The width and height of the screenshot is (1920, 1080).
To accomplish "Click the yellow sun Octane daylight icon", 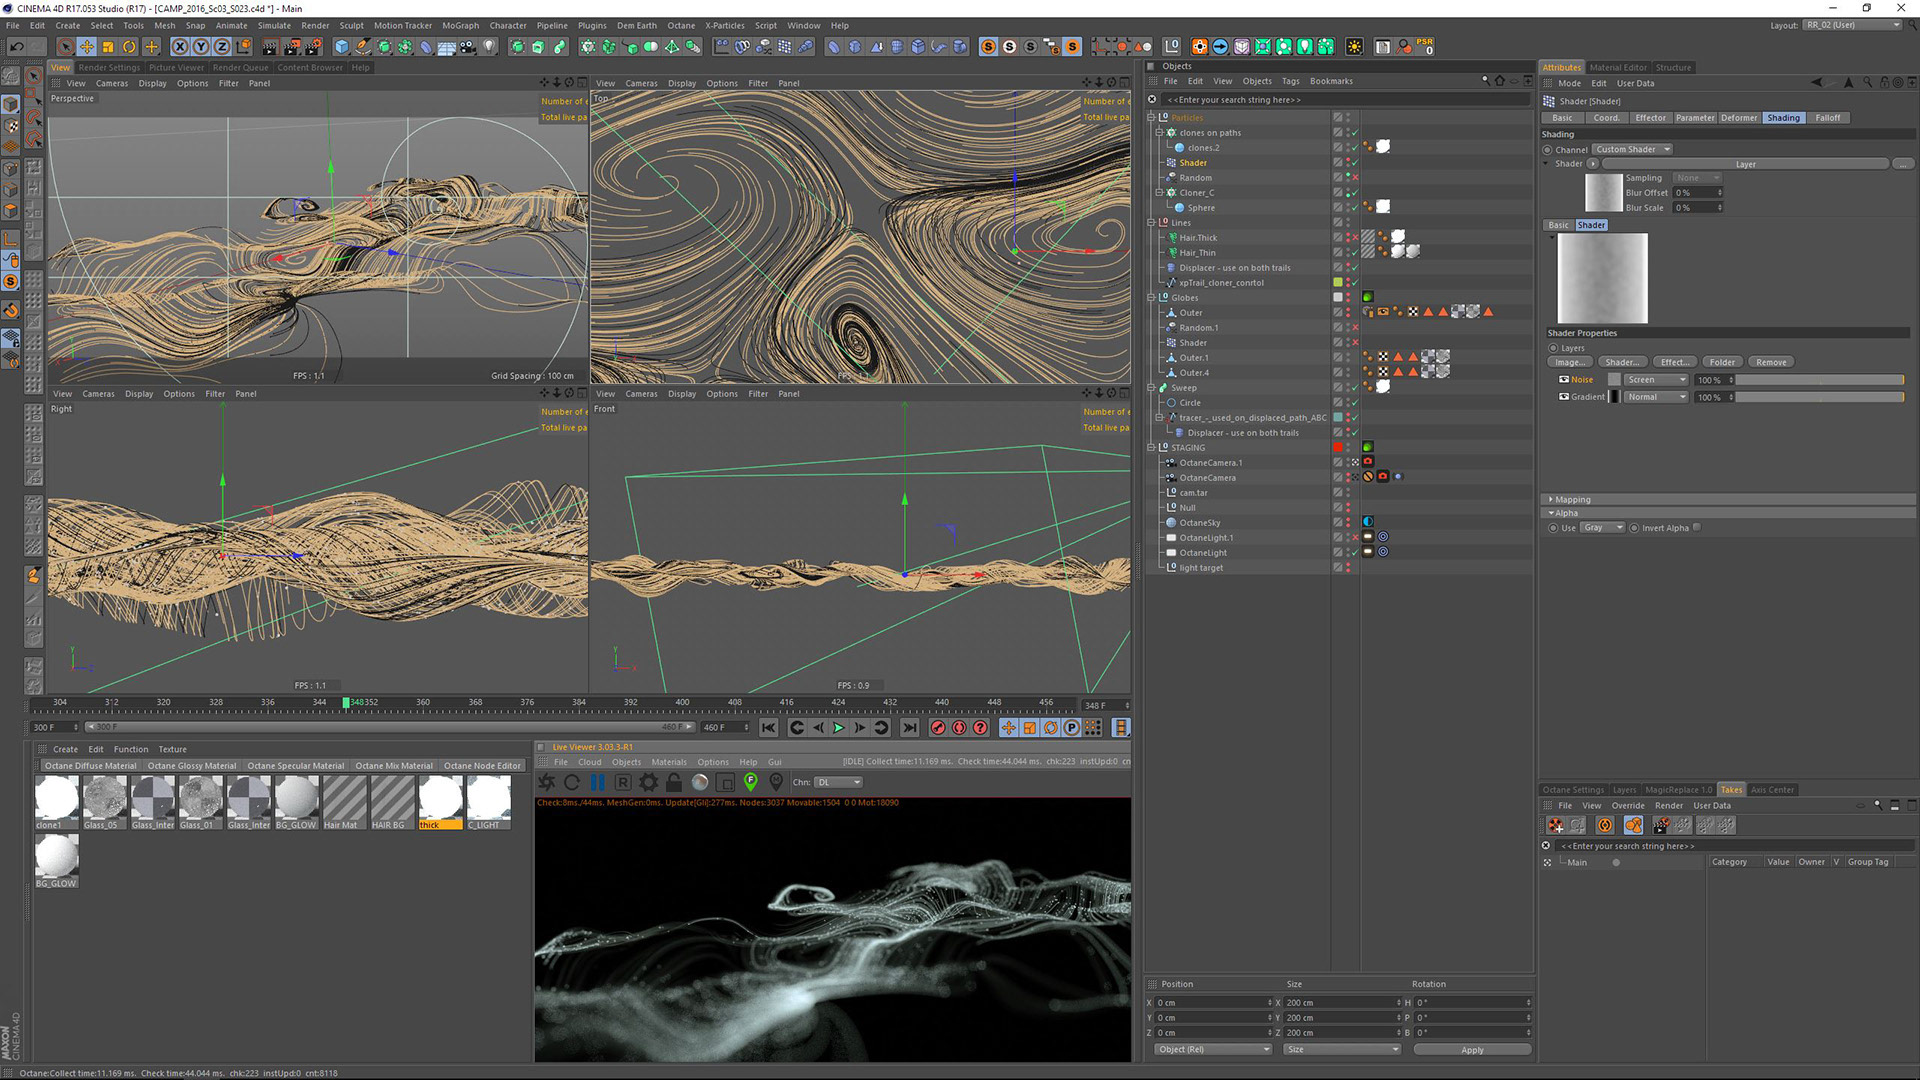I will click(x=1354, y=47).
